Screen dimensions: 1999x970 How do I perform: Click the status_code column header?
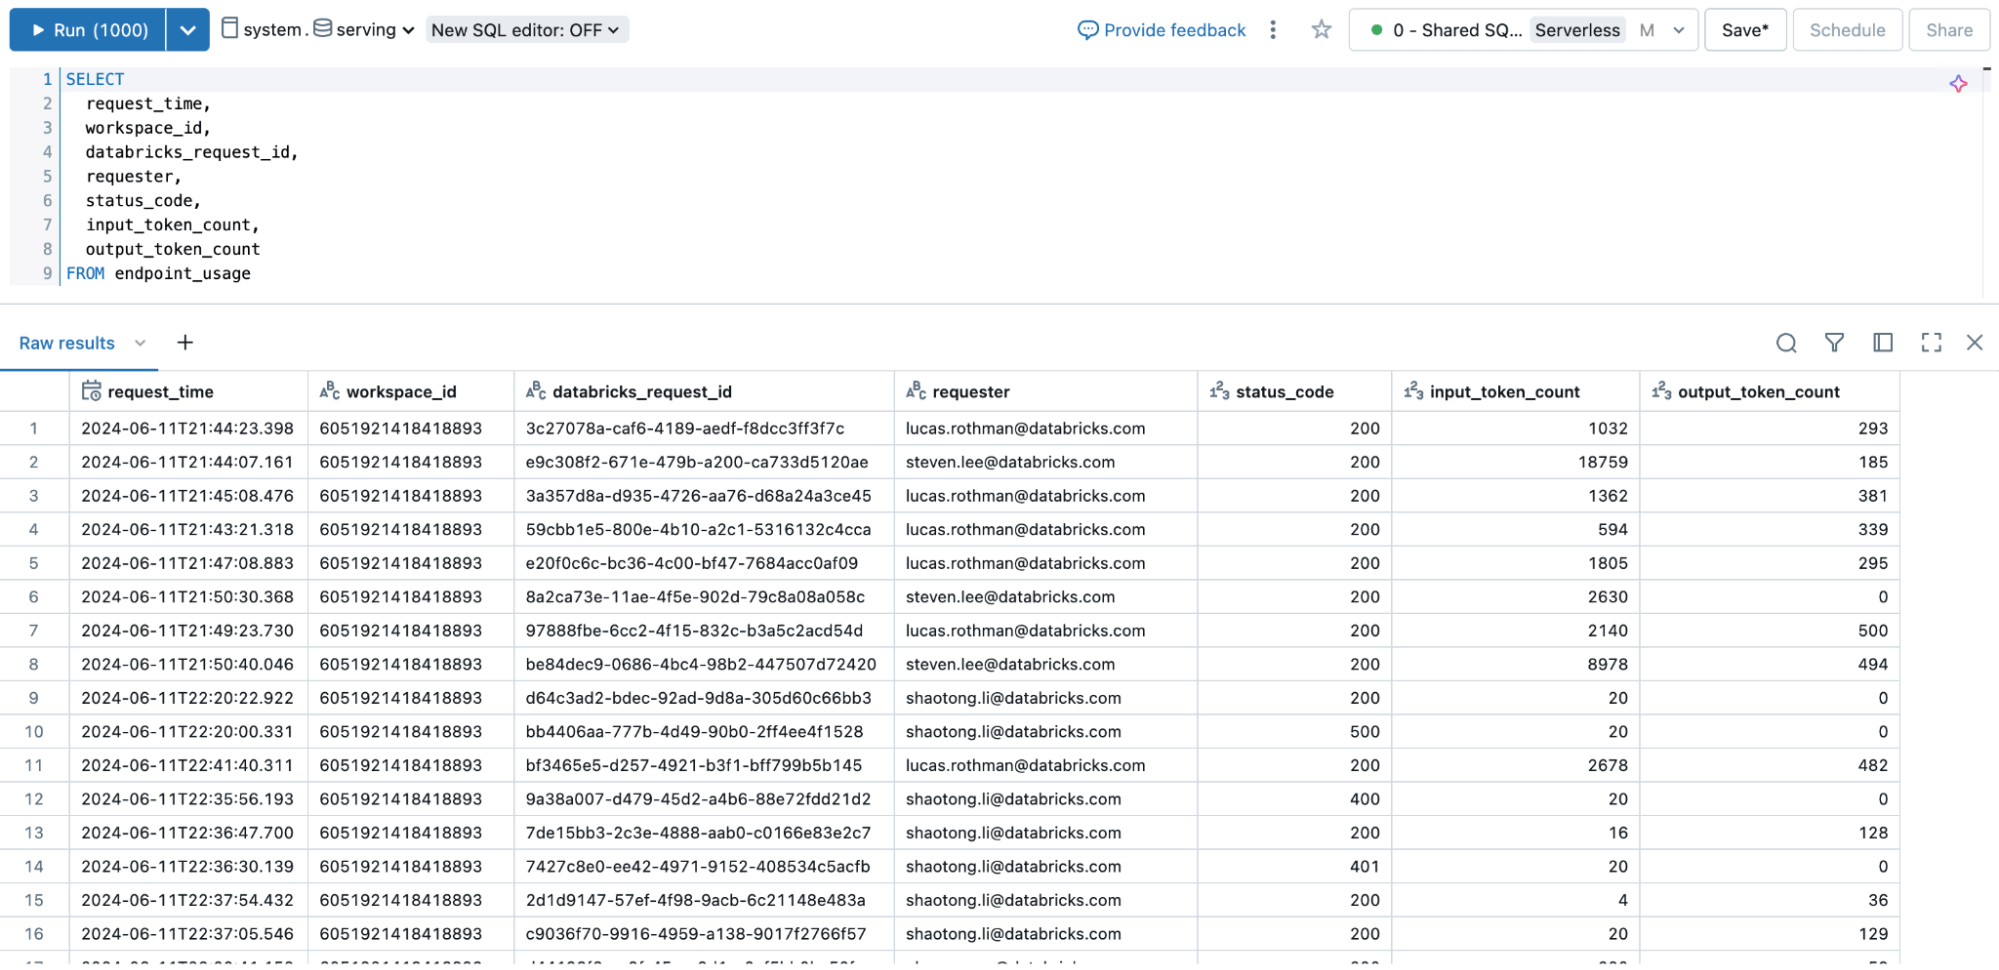coord(1284,392)
